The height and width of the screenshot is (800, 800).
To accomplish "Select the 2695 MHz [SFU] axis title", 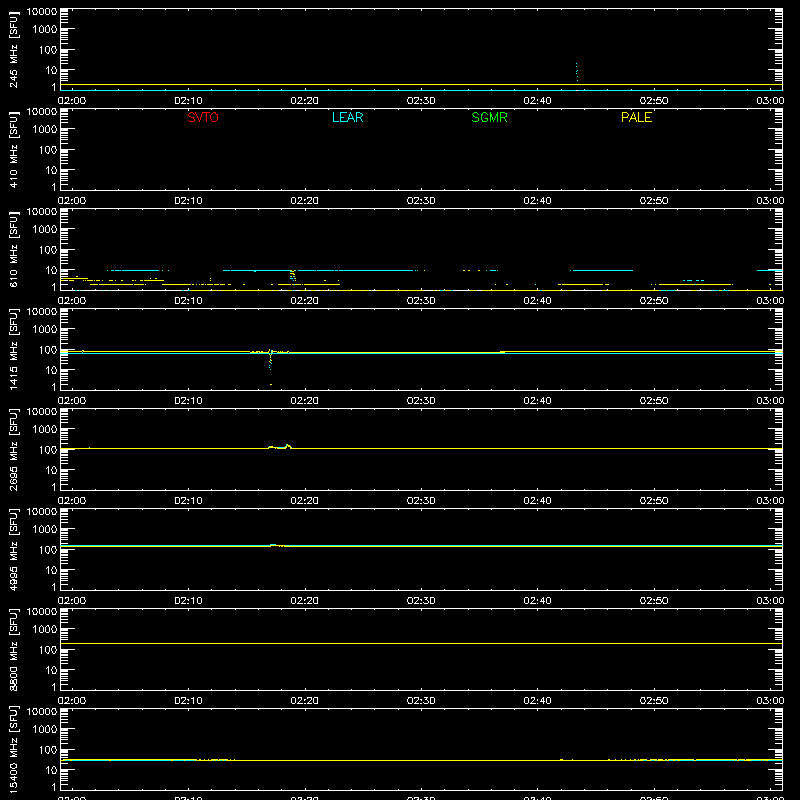I will (13, 449).
